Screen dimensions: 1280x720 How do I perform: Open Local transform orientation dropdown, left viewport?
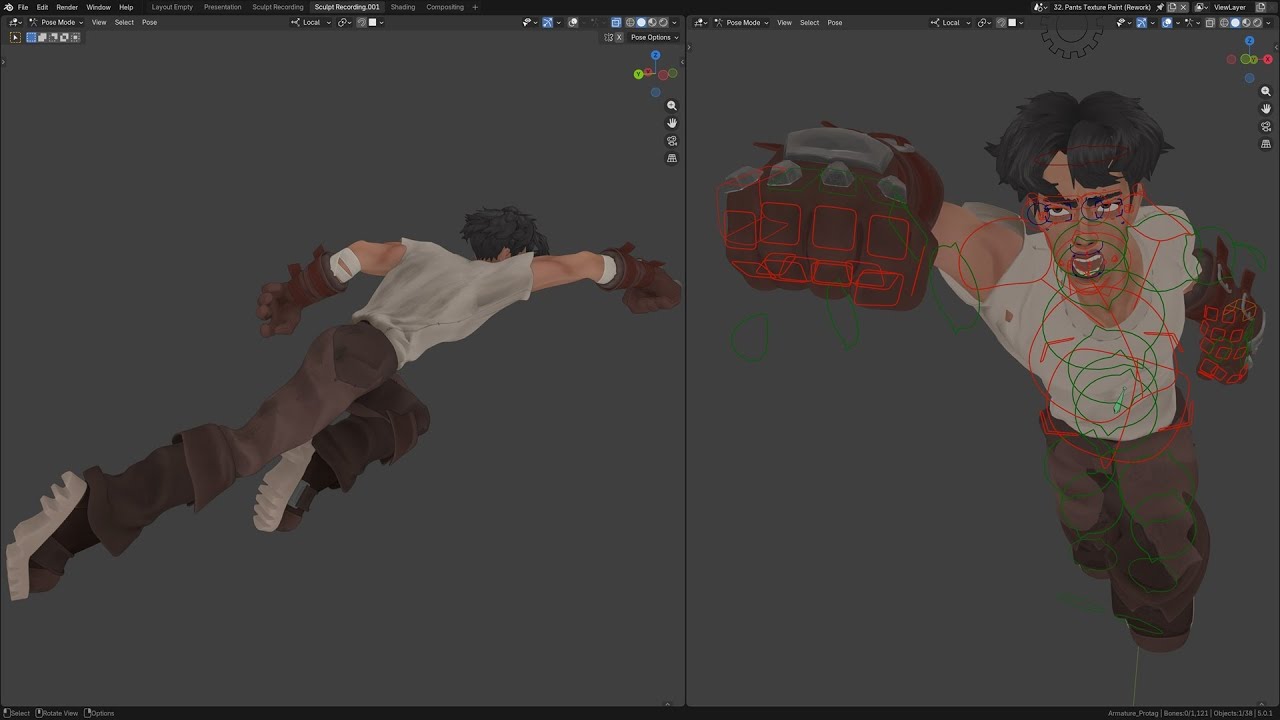point(311,22)
